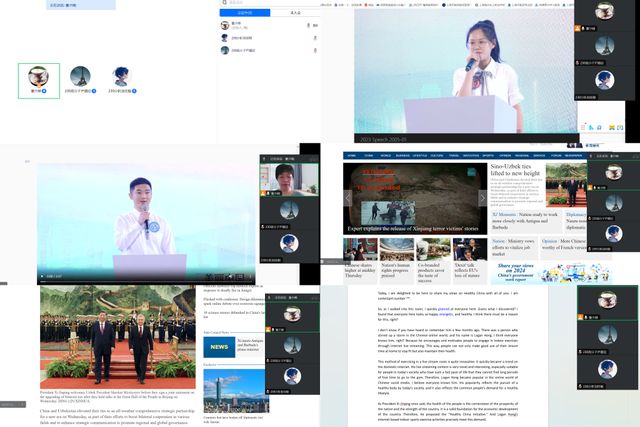Screen dimensions: 640x427
Task: Click blue badge beside the anime tile name
Action: [x=134, y=91]
